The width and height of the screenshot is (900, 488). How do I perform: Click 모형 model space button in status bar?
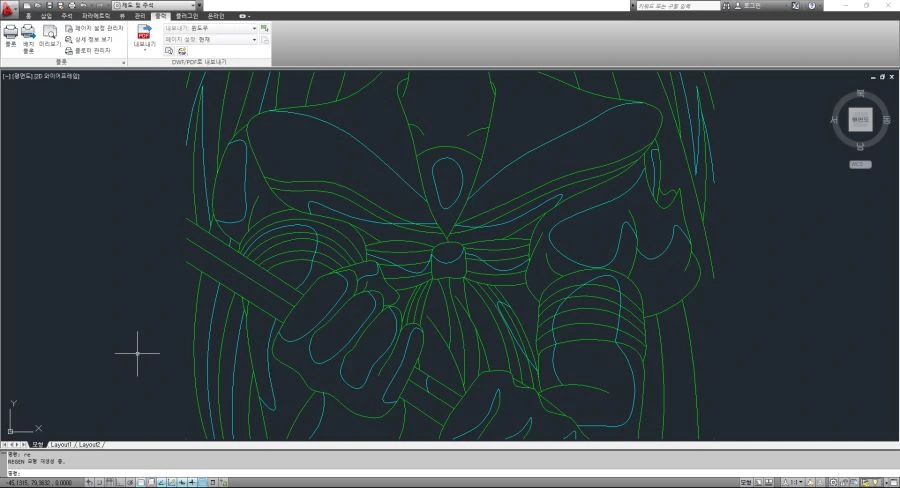coord(746,483)
